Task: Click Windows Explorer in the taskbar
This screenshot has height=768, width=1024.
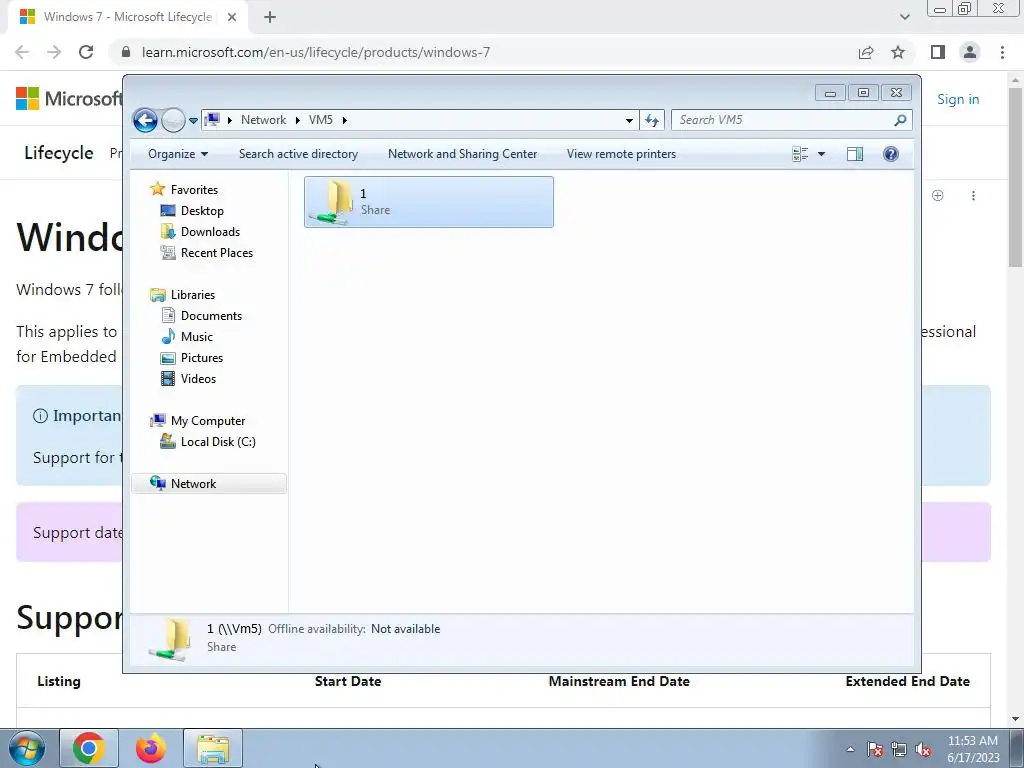Action: pyautogui.click(x=213, y=748)
